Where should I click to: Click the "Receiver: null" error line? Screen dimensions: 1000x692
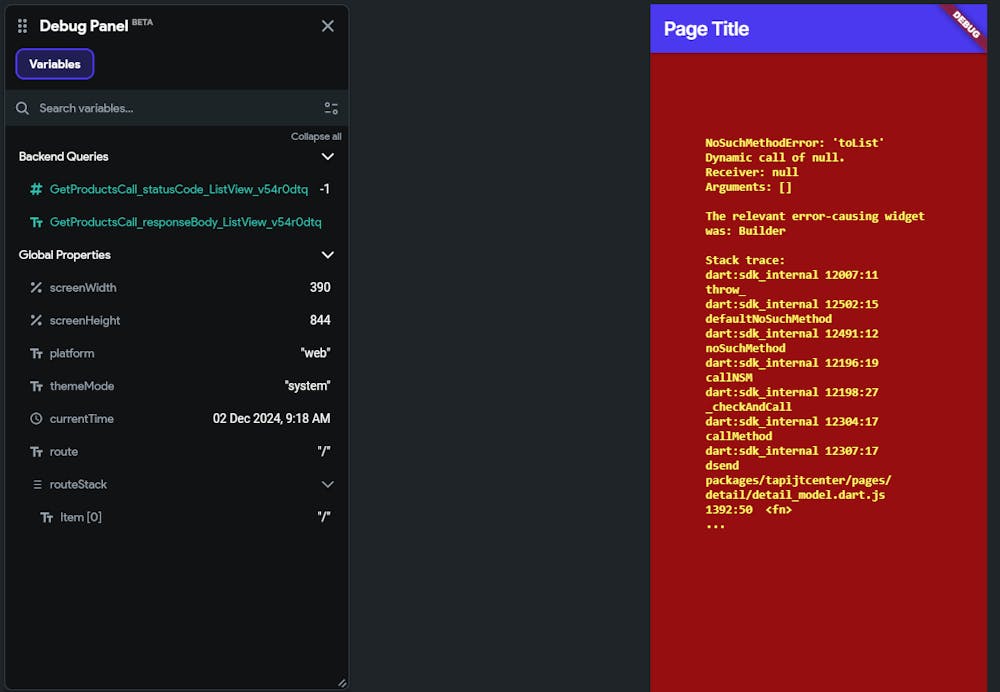click(x=752, y=172)
